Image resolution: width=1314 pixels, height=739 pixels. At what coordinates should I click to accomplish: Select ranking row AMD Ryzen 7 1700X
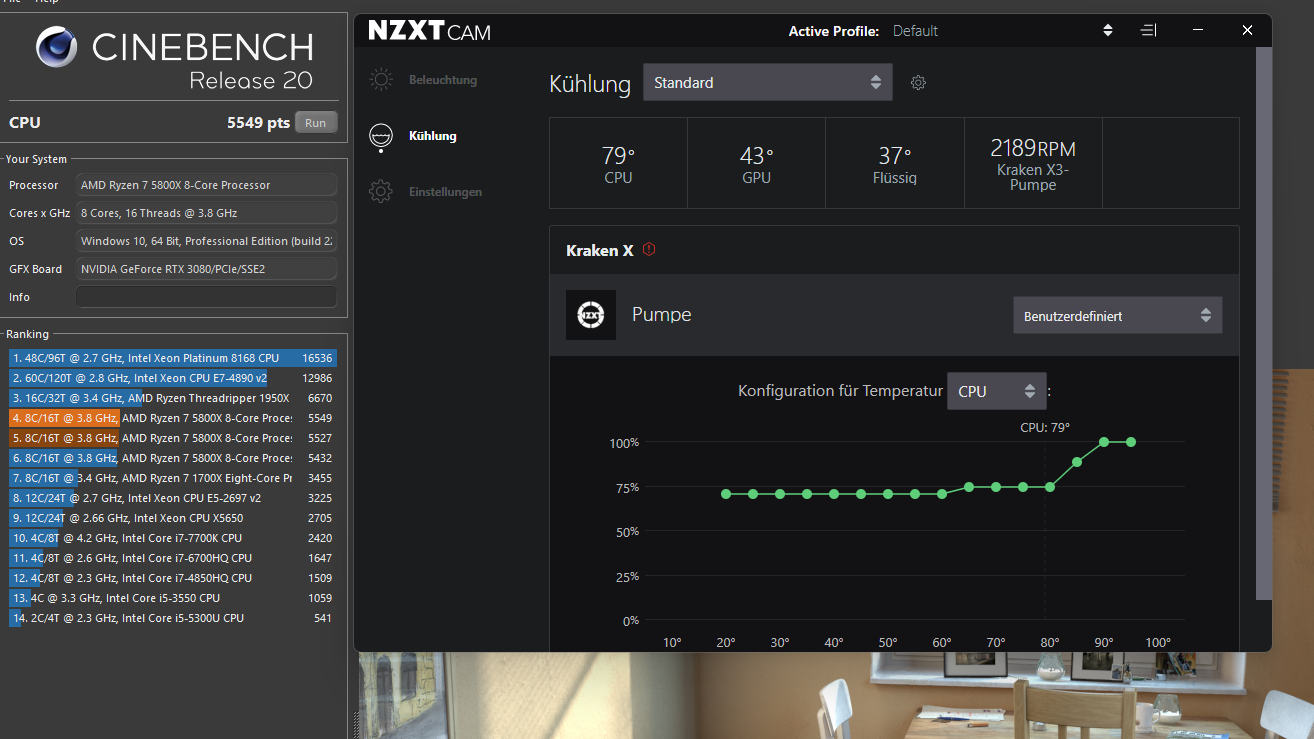point(173,478)
